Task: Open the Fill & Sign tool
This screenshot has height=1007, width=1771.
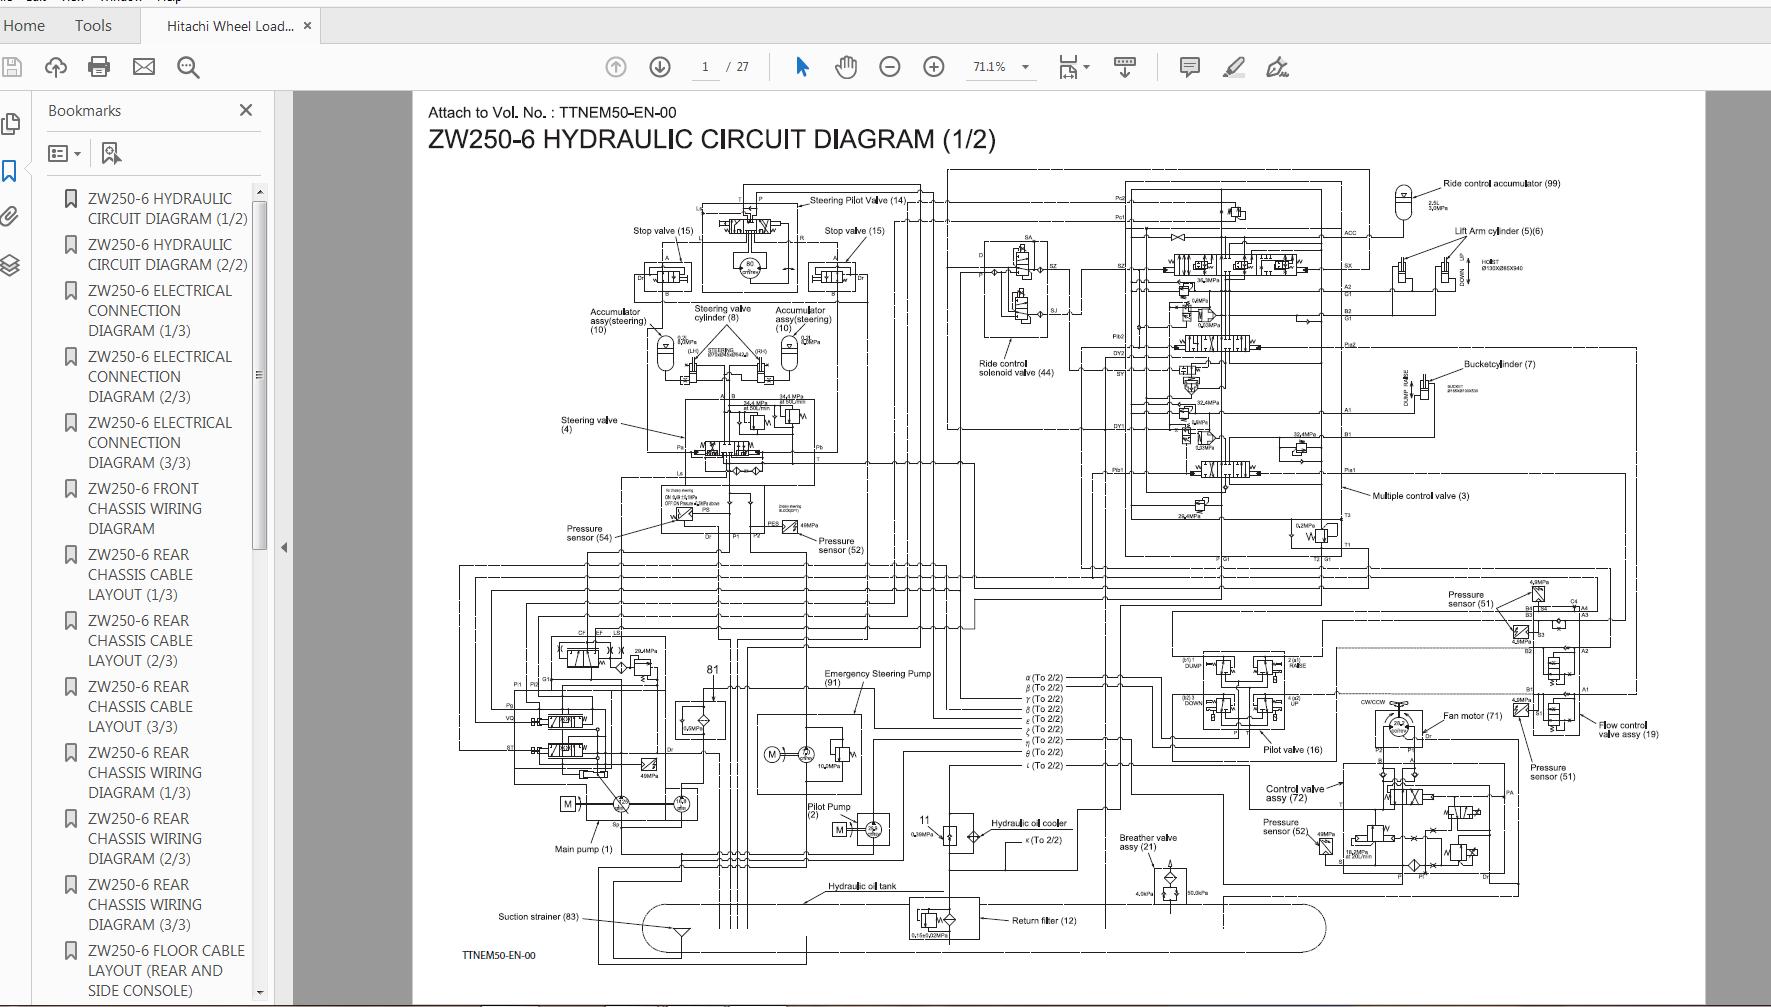Action: (x=1277, y=66)
